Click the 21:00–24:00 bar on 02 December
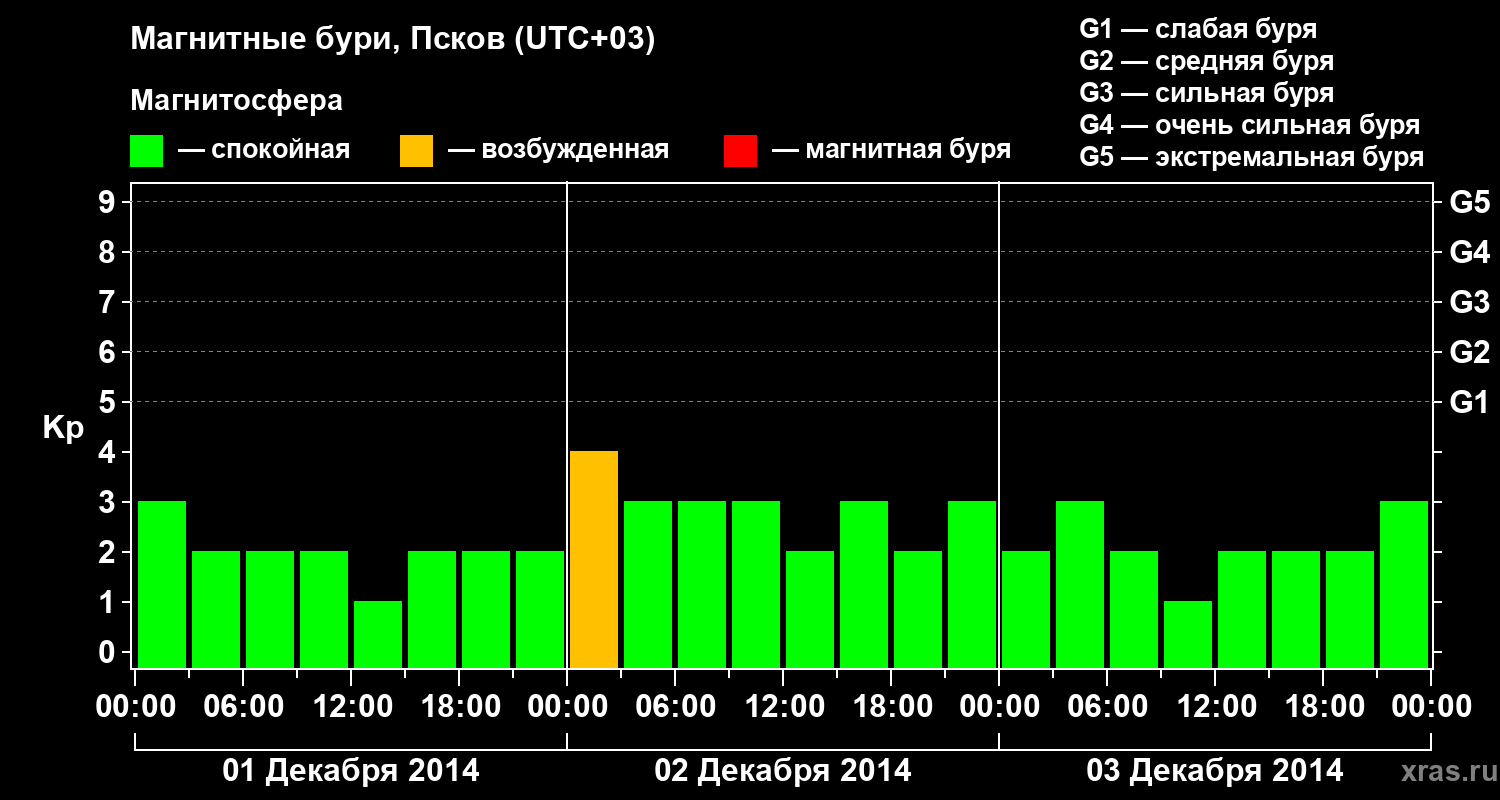This screenshot has height=800, width=1500. point(972,584)
